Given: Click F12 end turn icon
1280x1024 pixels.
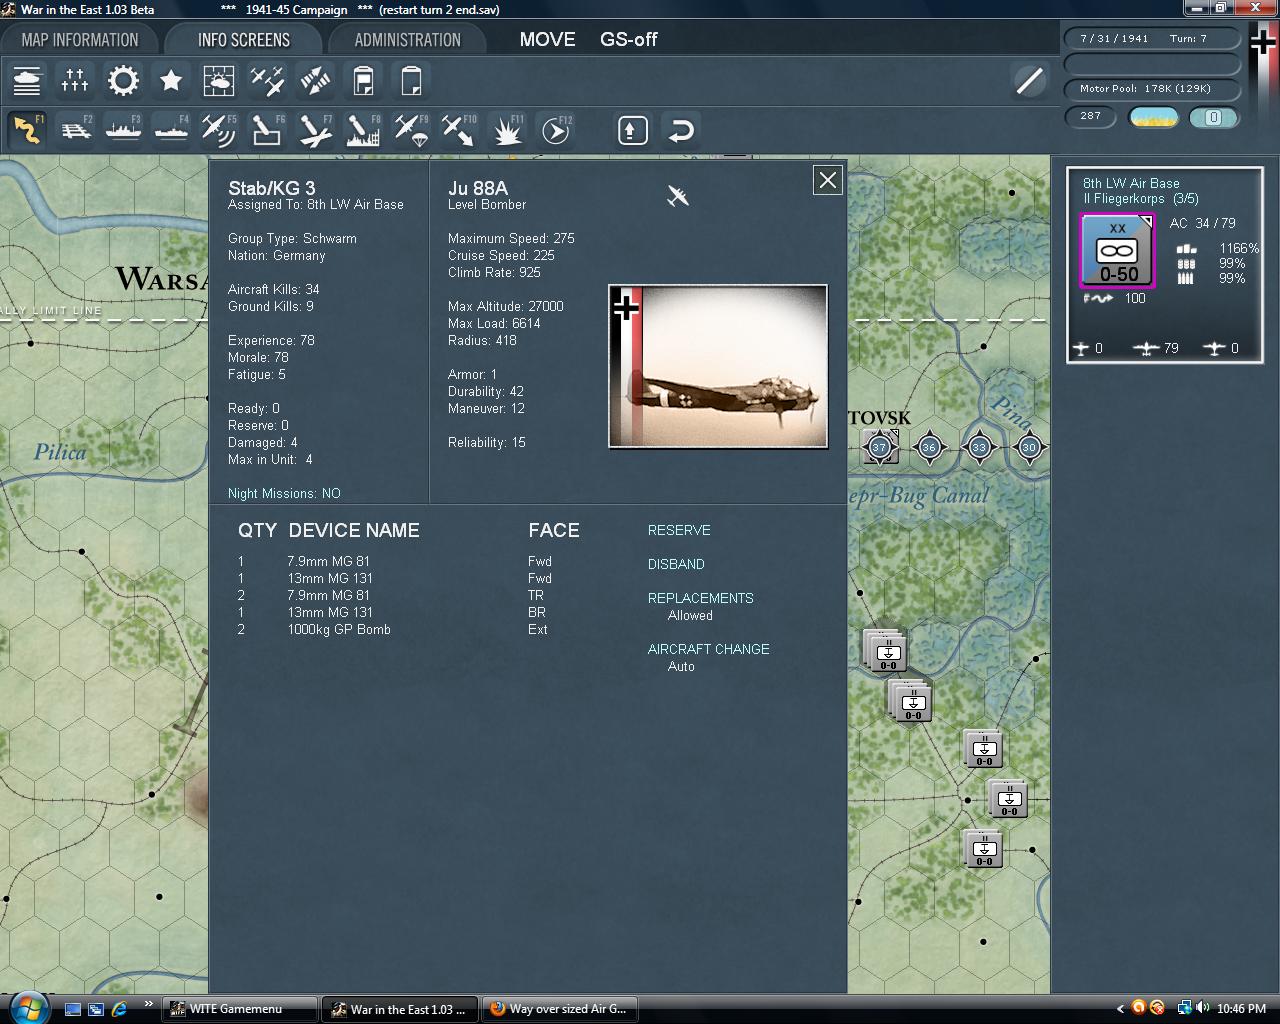Looking at the screenshot, I should [x=555, y=130].
